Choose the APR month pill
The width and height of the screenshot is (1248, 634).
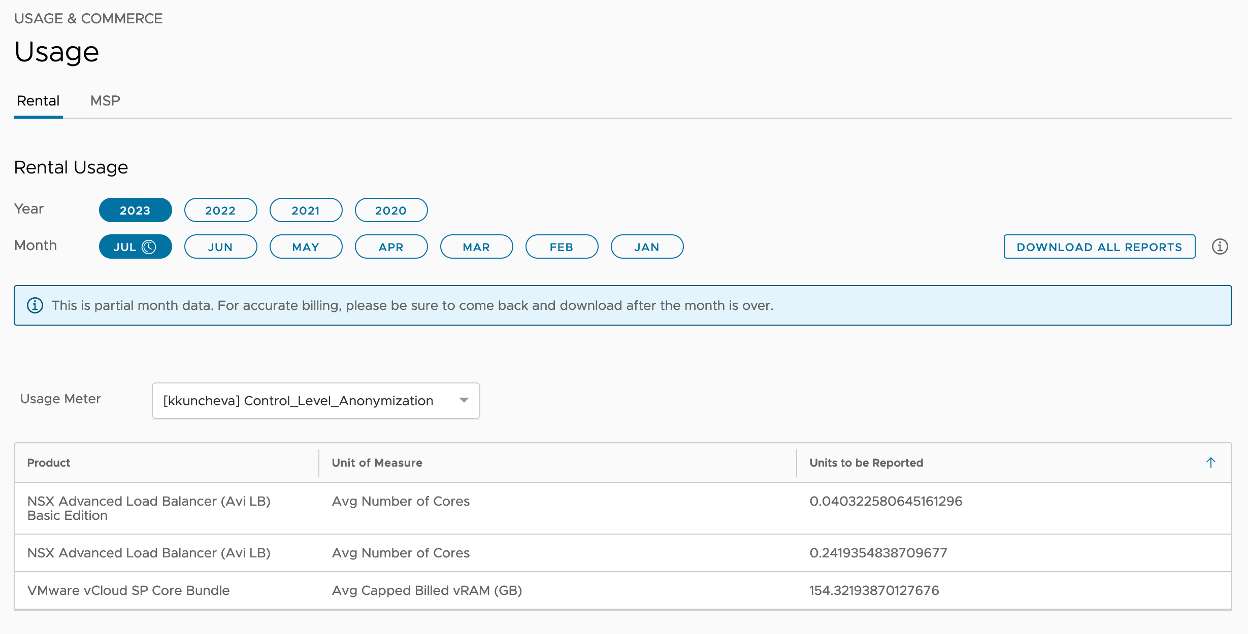click(x=391, y=247)
